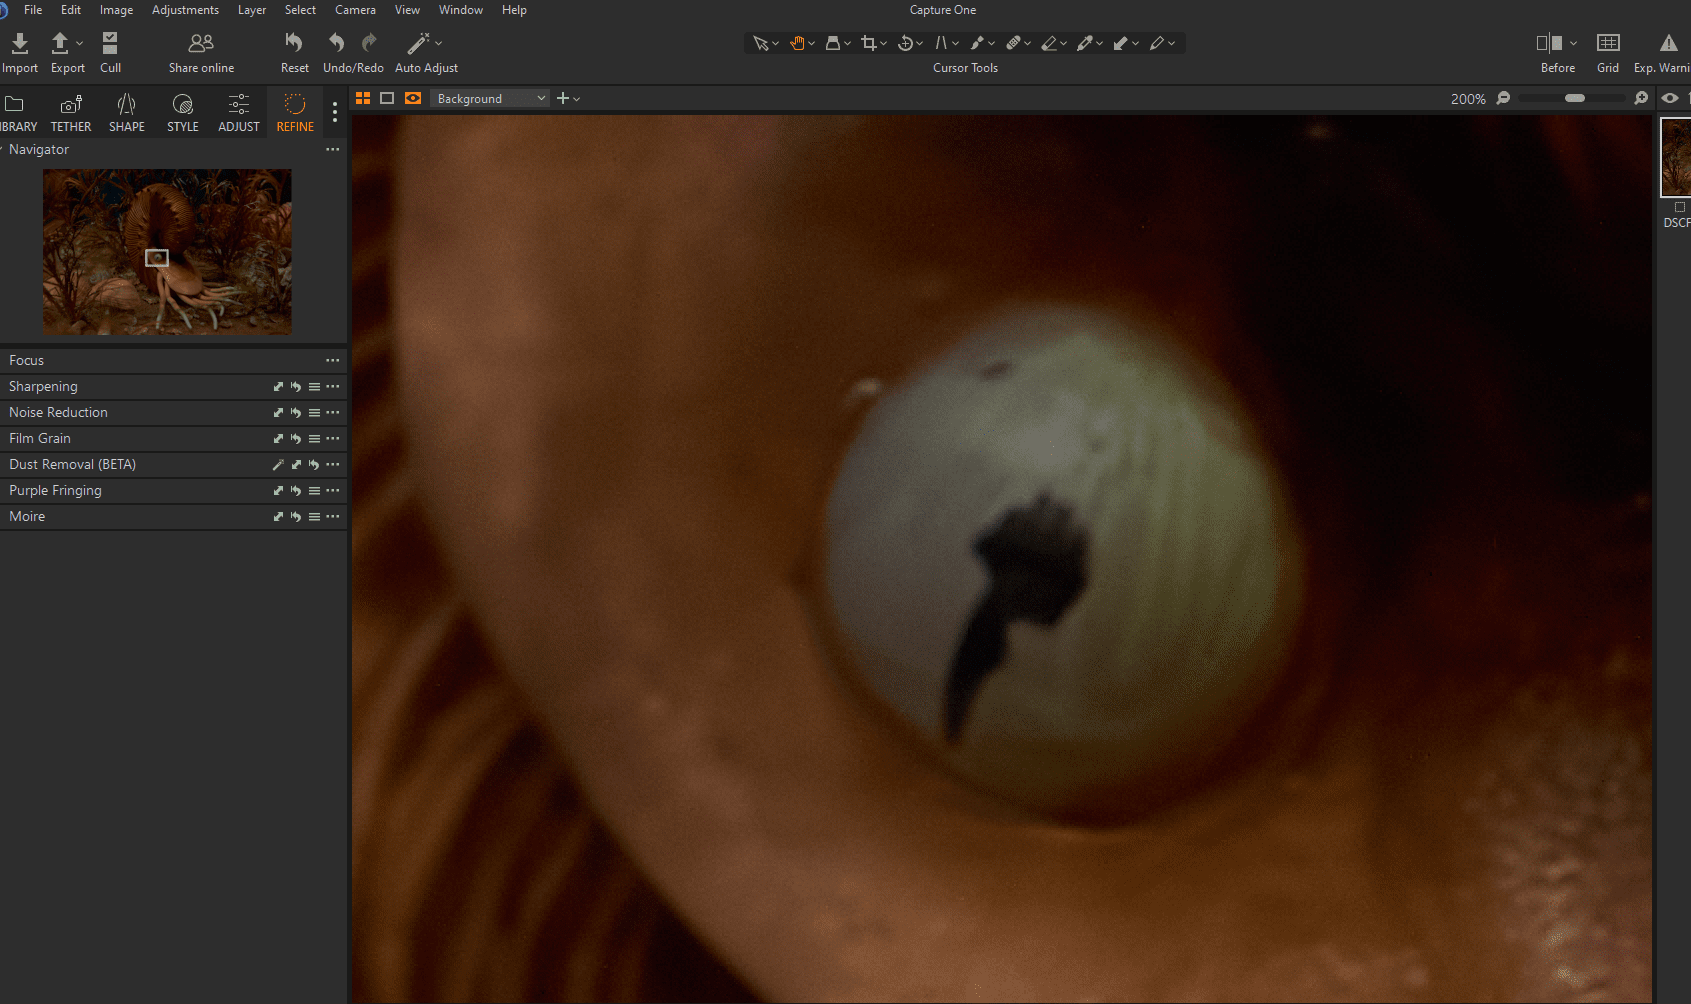The image size is (1691, 1004).
Task: Select the Keystone cursor tool
Action: pos(941,43)
